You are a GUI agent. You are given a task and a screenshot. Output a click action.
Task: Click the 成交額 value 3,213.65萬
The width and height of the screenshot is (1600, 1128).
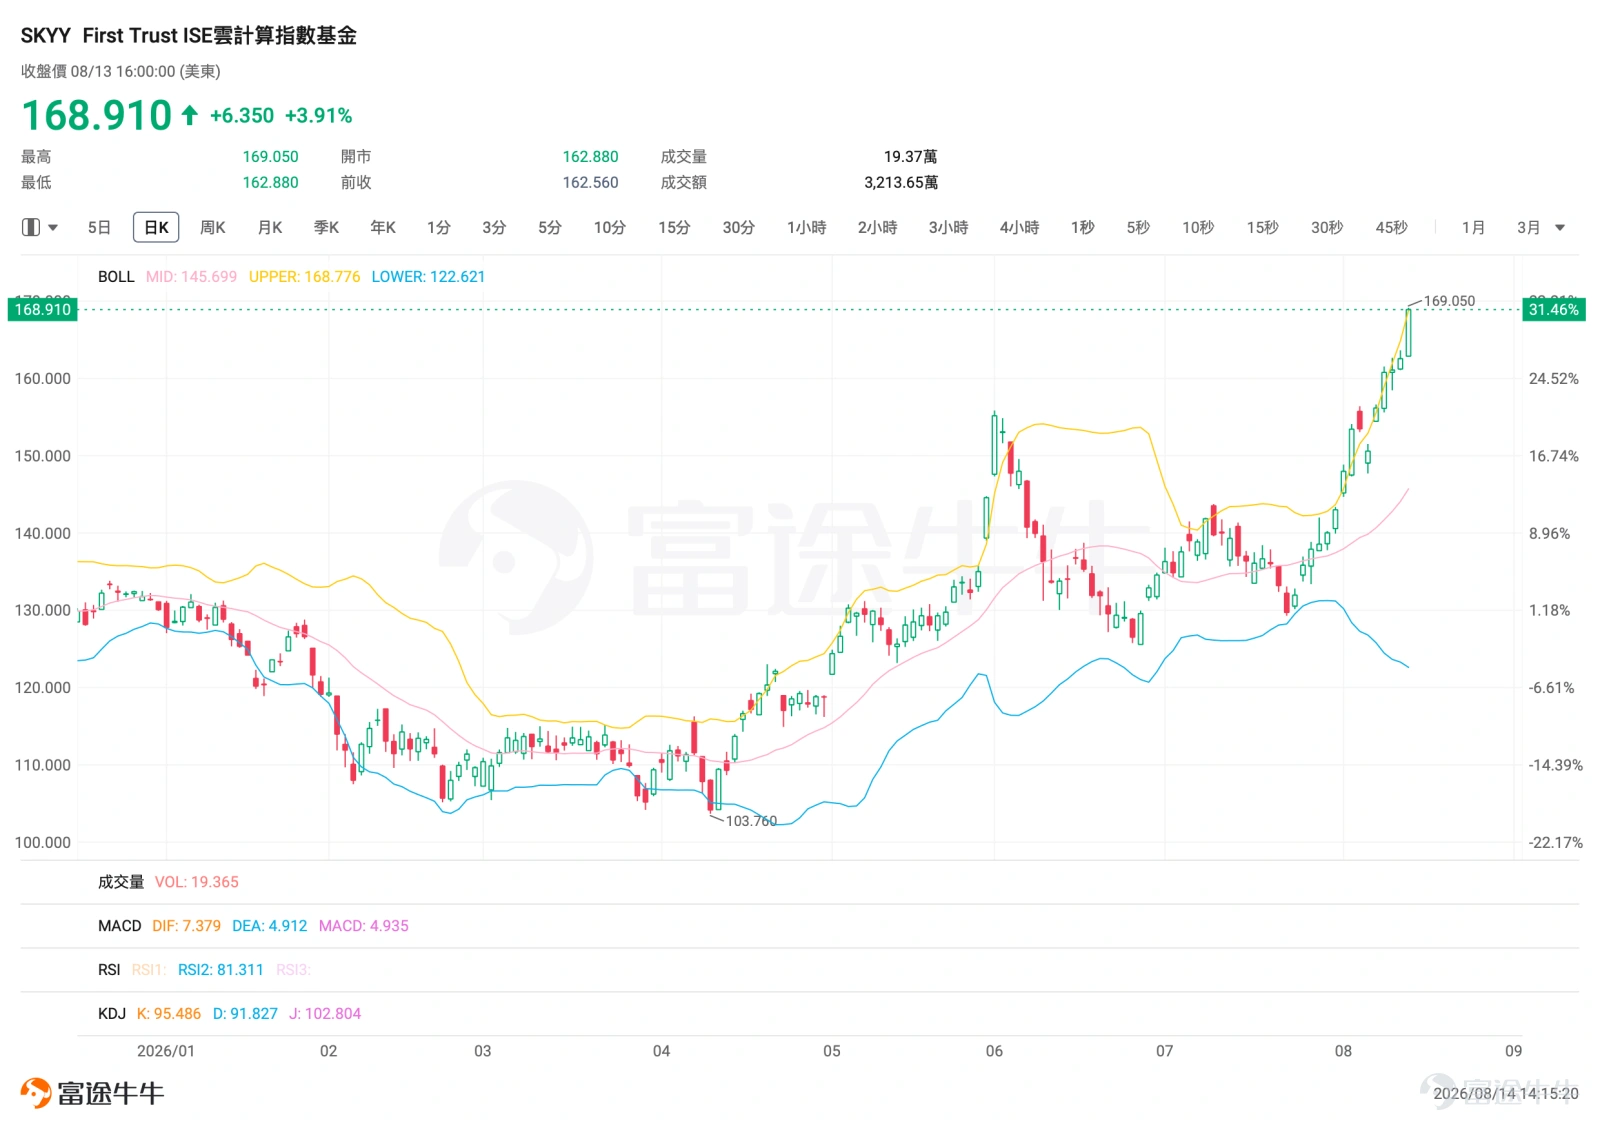[x=901, y=183]
